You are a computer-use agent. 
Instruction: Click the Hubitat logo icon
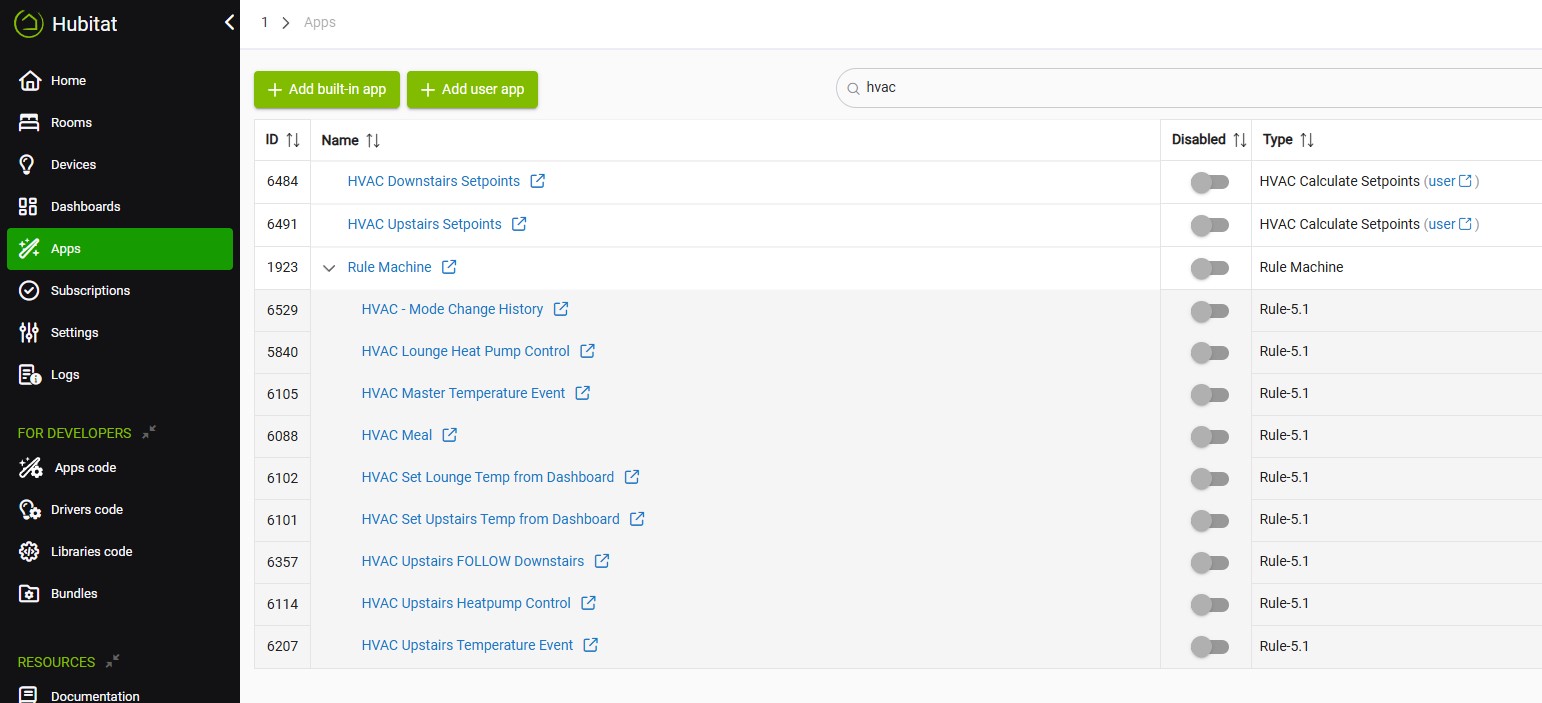click(x=29, y=23)
